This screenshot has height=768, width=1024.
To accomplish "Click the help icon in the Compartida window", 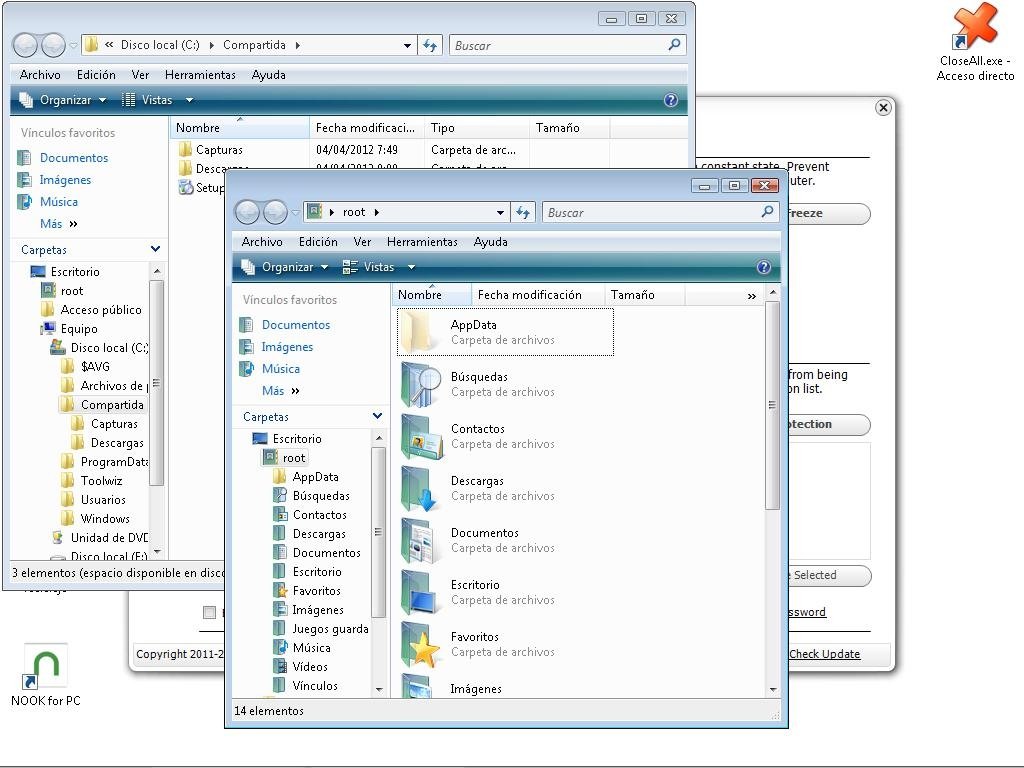I will tap(670, 100).
